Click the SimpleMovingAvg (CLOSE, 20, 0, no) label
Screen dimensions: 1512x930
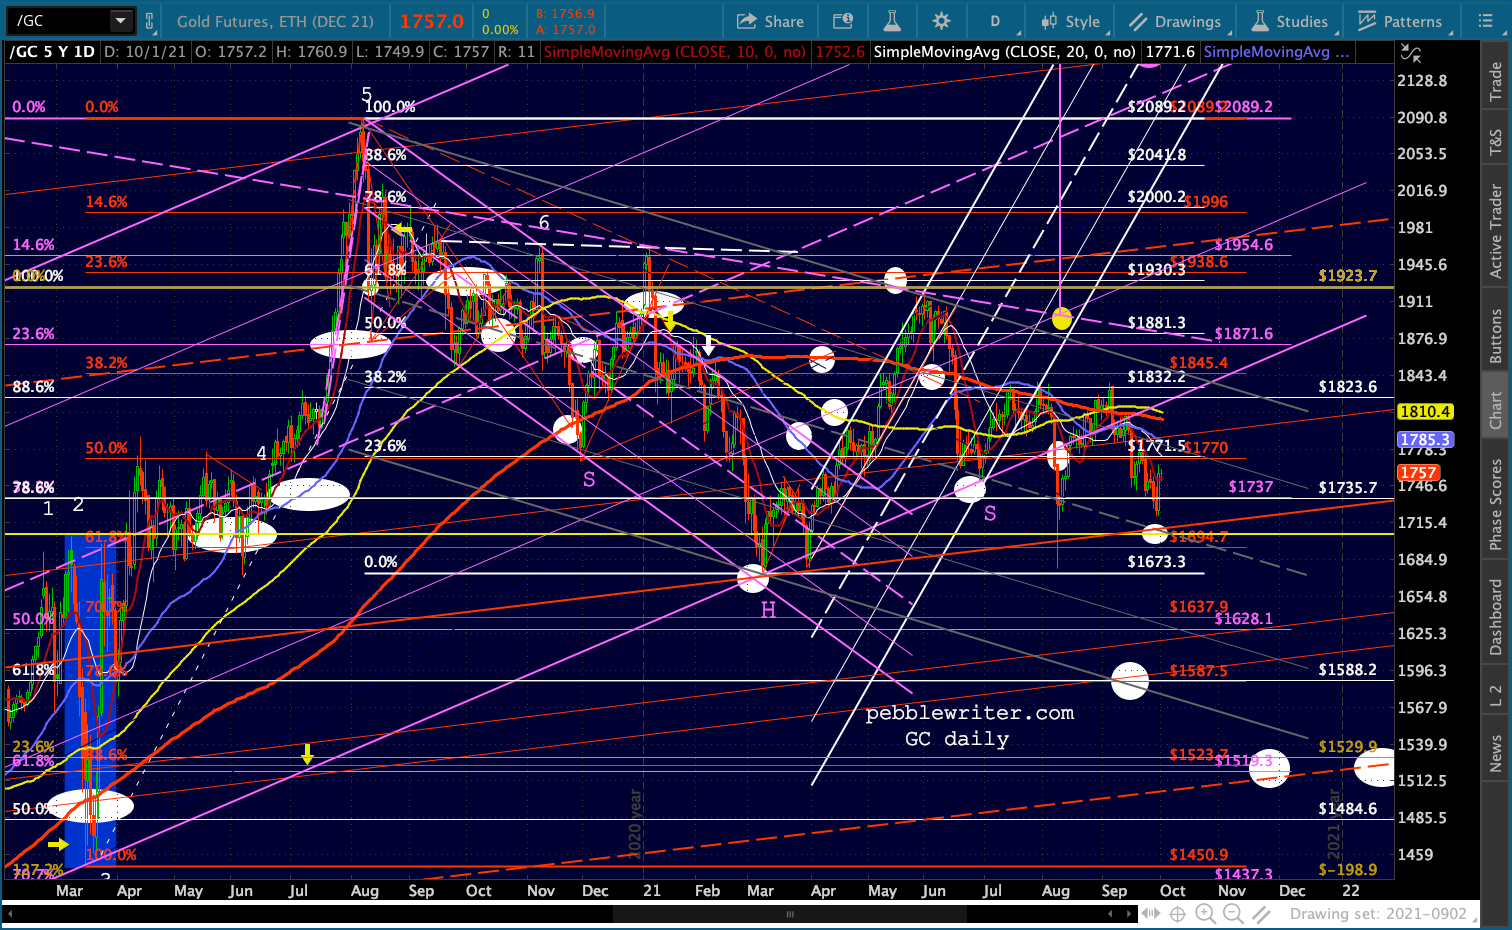pos(1004,52)
